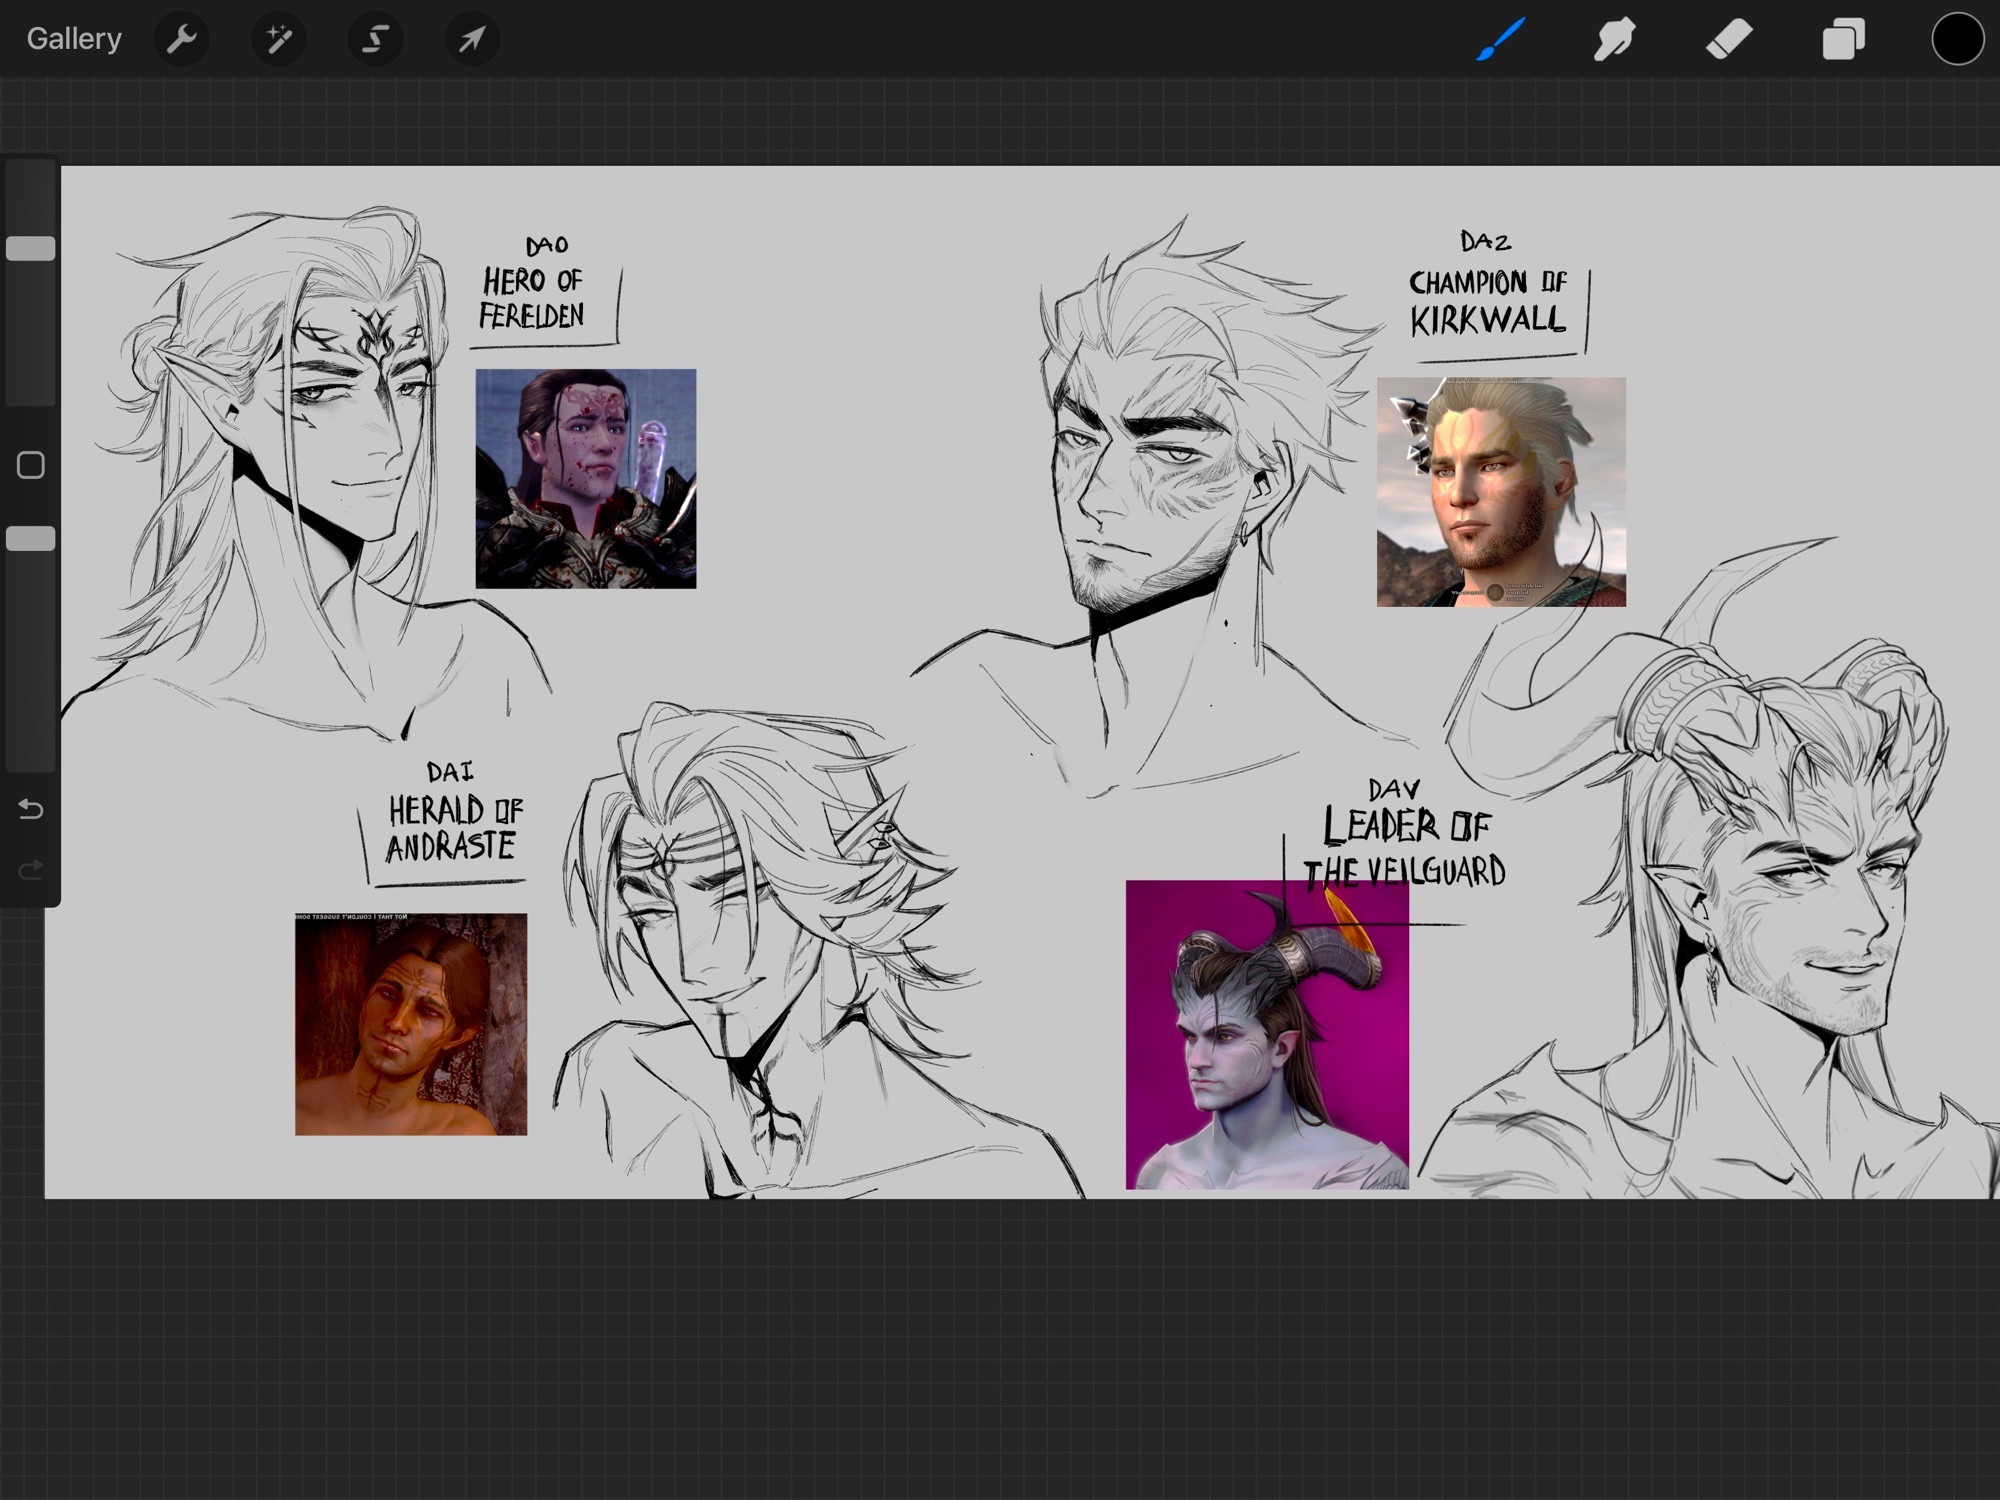2000x1500 pixels.
Task: Click the brush size slider handle
Action: (31, 249)
